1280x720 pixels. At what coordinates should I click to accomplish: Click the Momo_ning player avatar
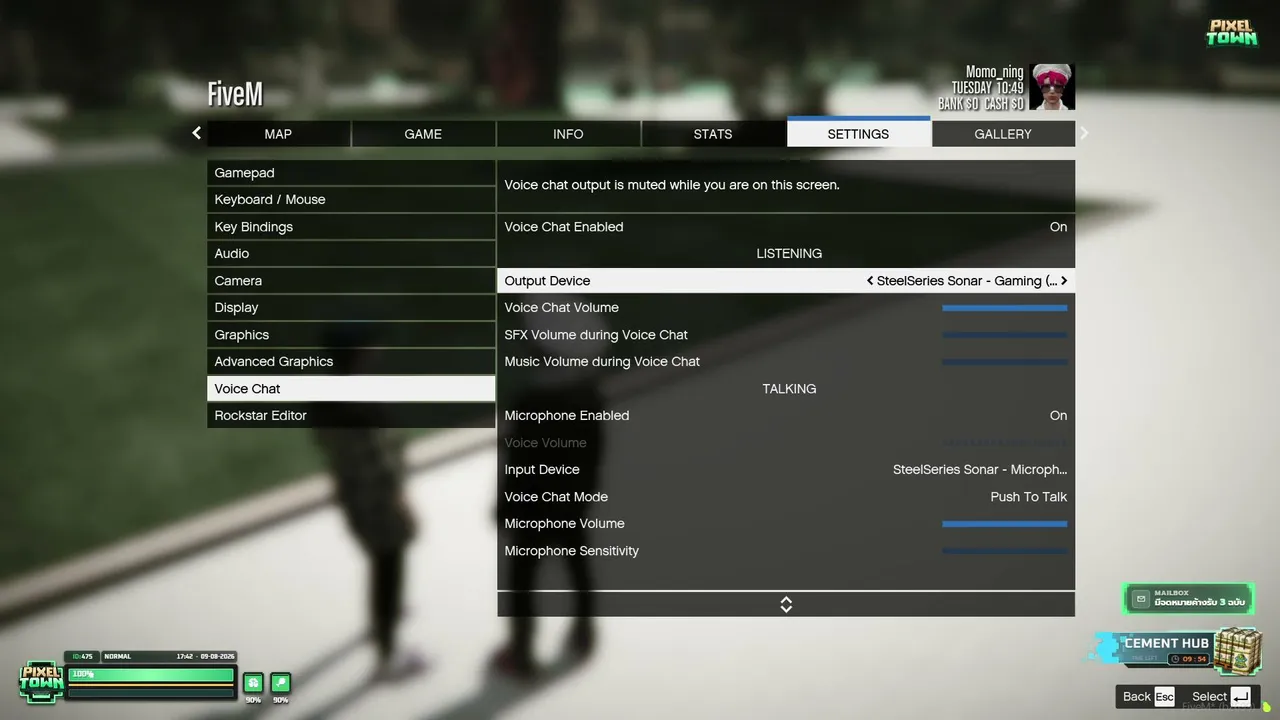pos(1052,87)
